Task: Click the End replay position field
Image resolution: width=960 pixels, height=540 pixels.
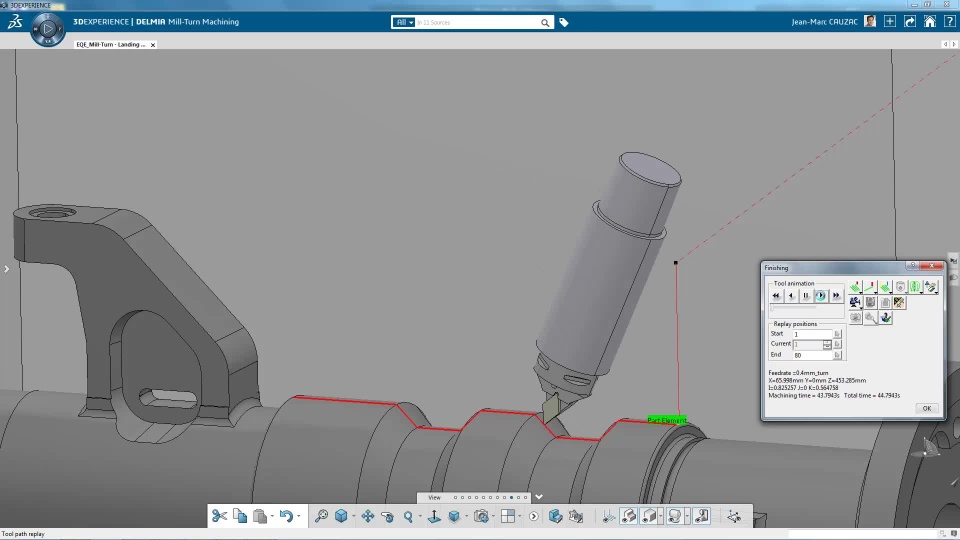Action: [812, 355]
